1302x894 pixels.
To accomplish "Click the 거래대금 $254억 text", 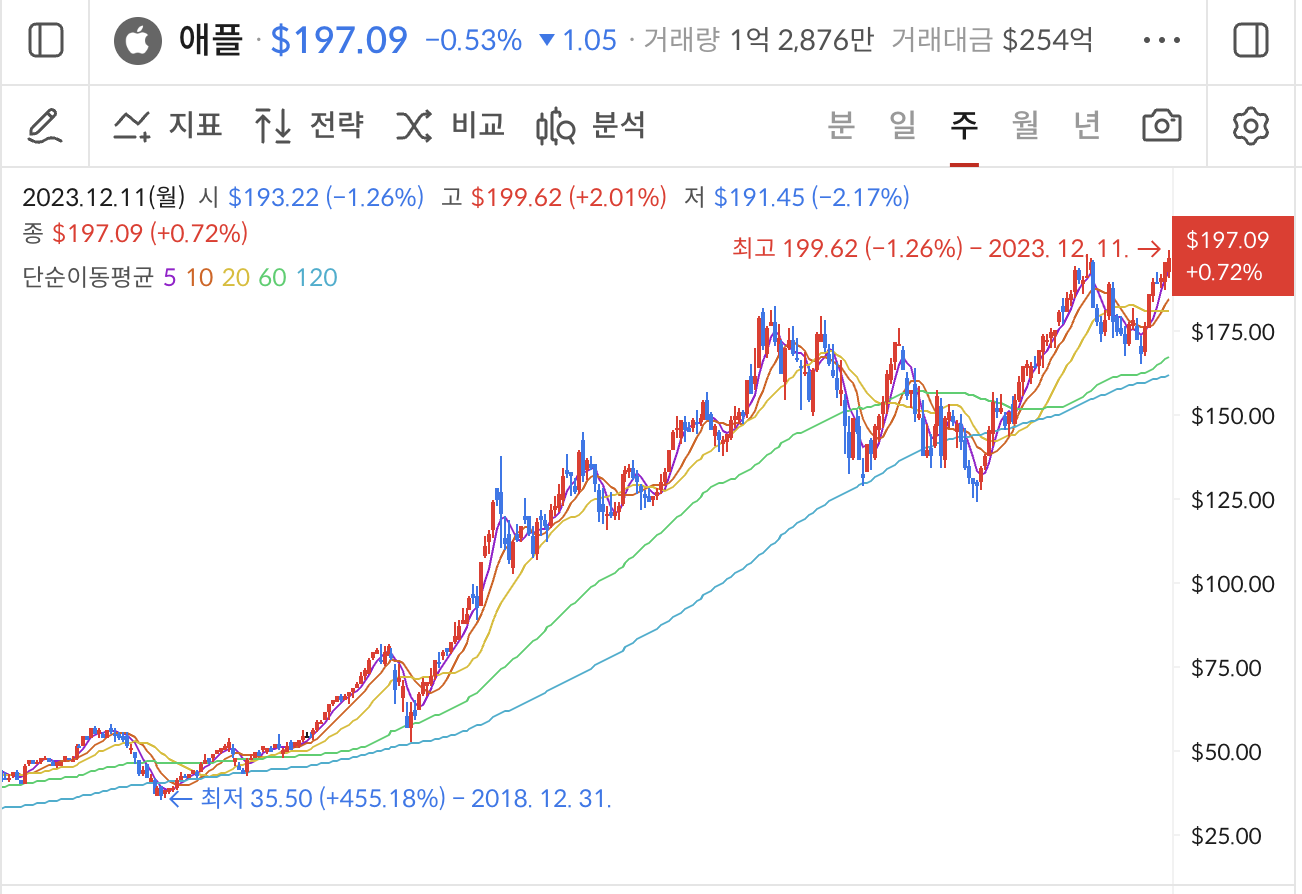I will 992,41.
